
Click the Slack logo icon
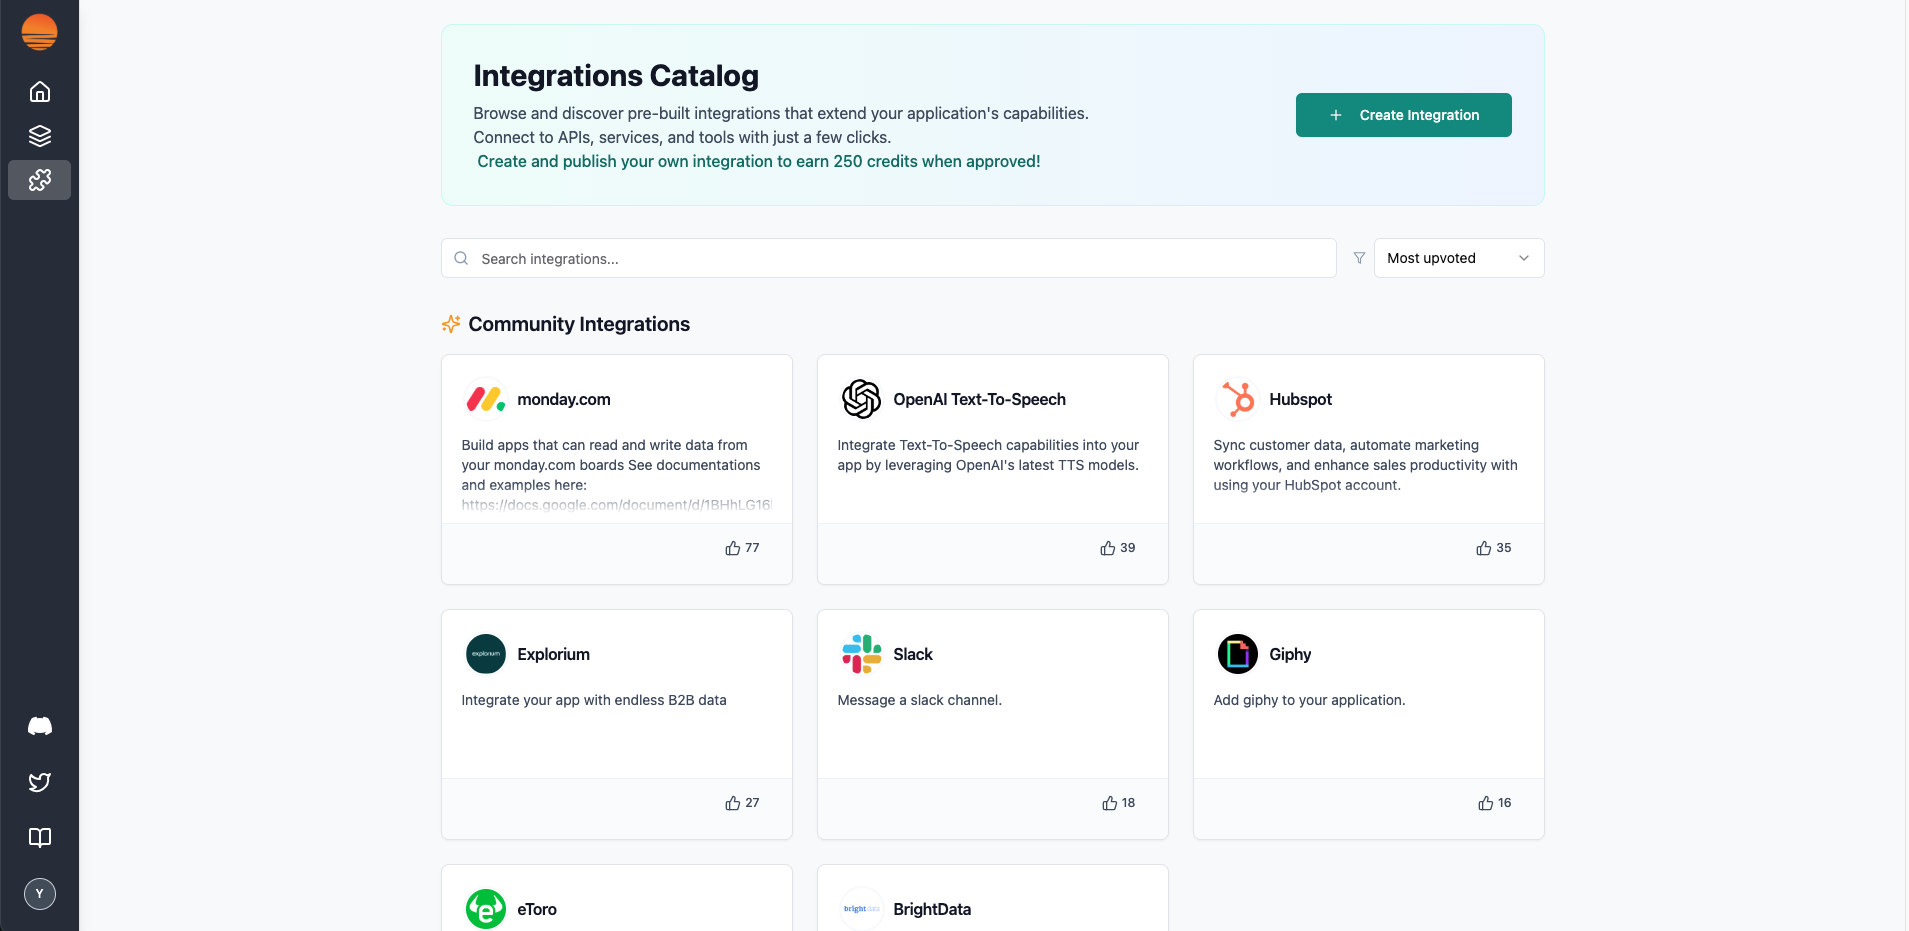862,655
